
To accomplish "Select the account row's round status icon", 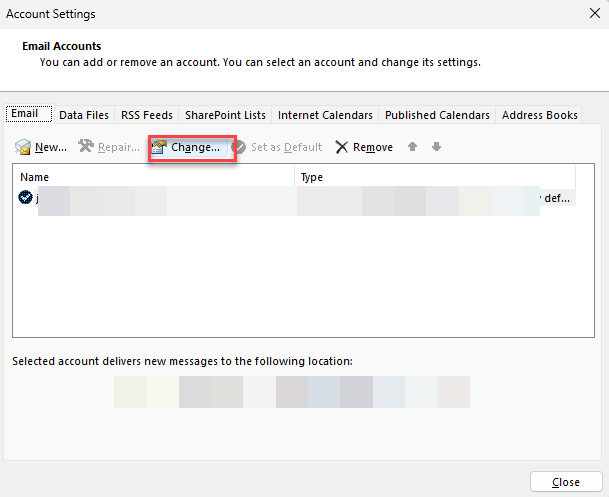I will pos(25,197).
